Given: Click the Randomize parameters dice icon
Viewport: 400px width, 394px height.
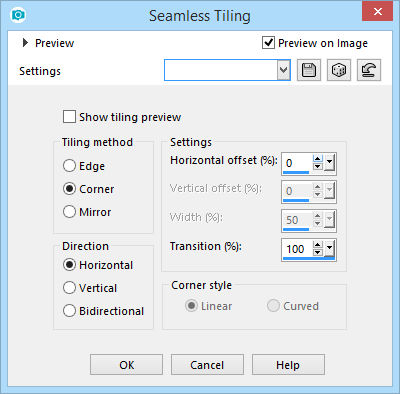Looking at the screenshot, I should (339, 70).
